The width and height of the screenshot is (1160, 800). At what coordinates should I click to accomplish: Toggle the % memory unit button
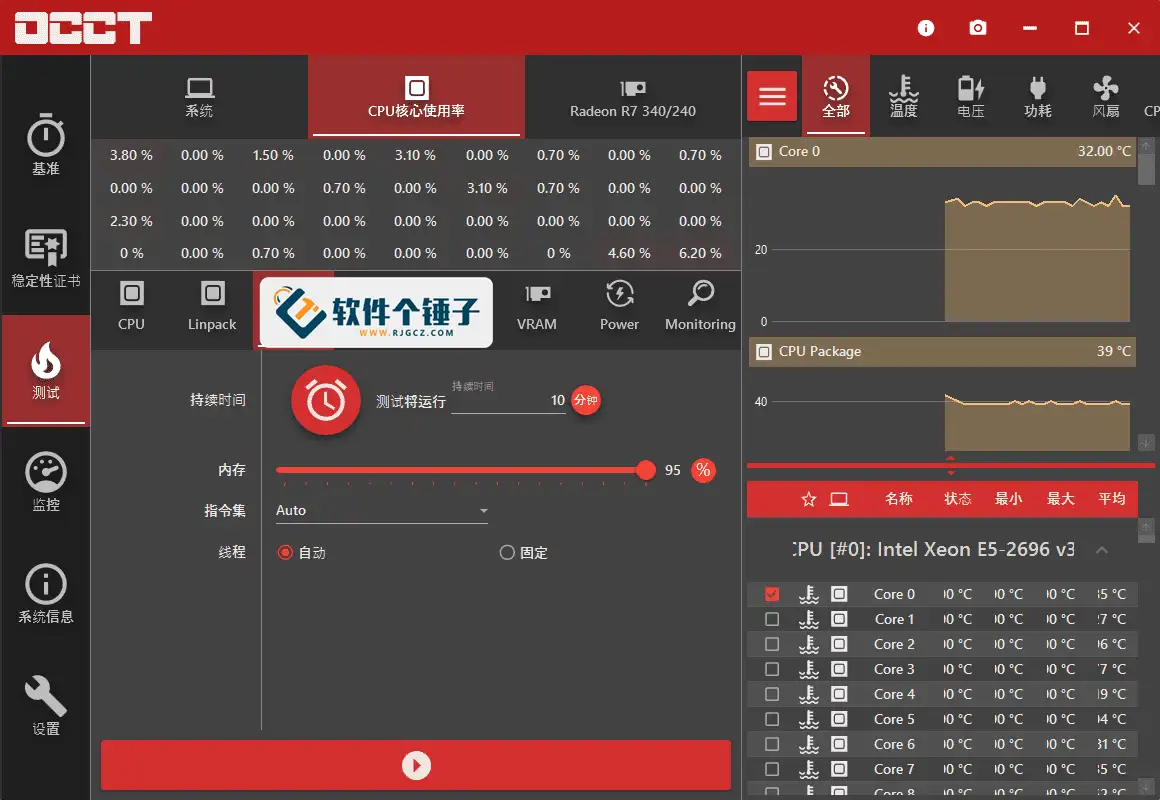click(x=703, y=470)
